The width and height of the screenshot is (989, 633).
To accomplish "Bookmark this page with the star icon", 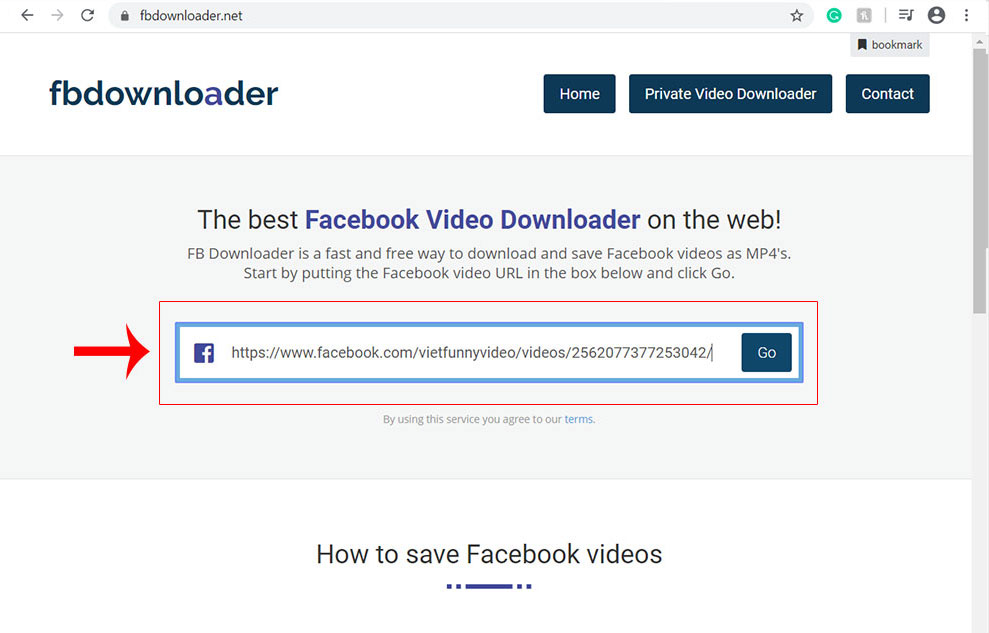I will coord(796,15).
